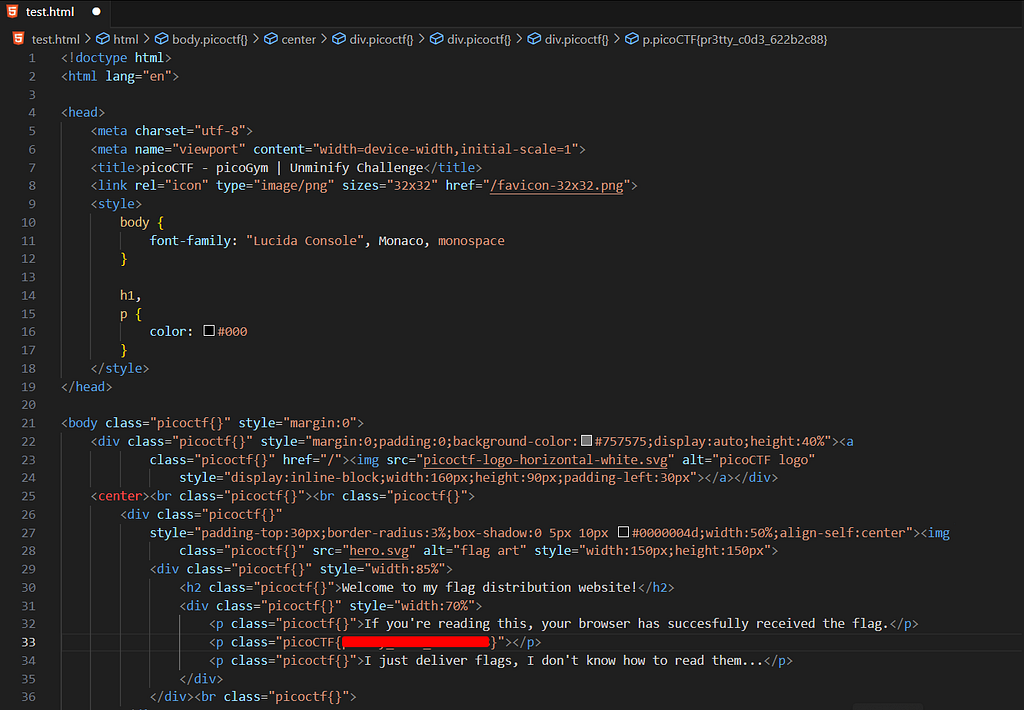
Task: Click the HTML5 icon at the start of the breadcrumb
Action: click(x=18, y=39)
